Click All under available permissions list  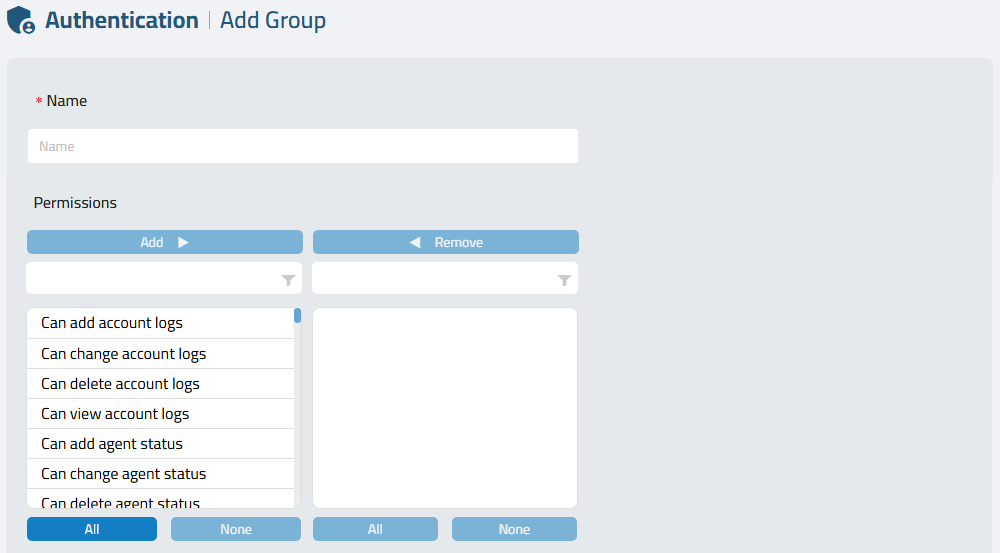point(92,529)
